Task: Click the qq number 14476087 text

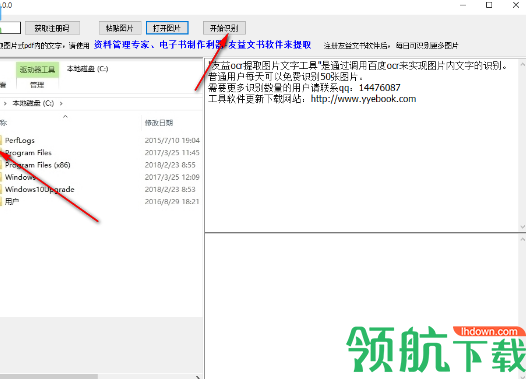Action: (x=379, y=88)
